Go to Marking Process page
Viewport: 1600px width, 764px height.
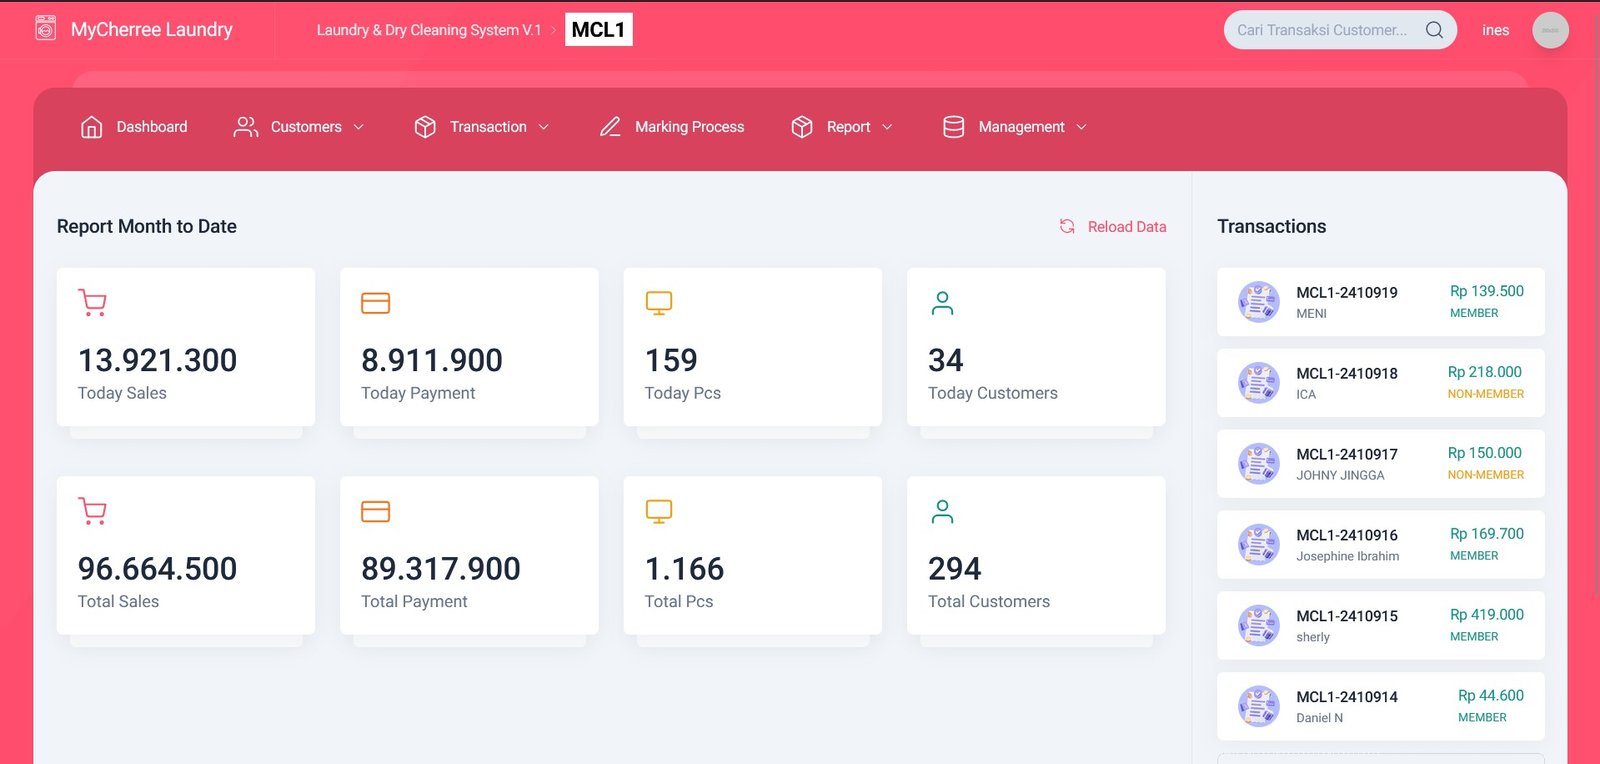(672, 127)
